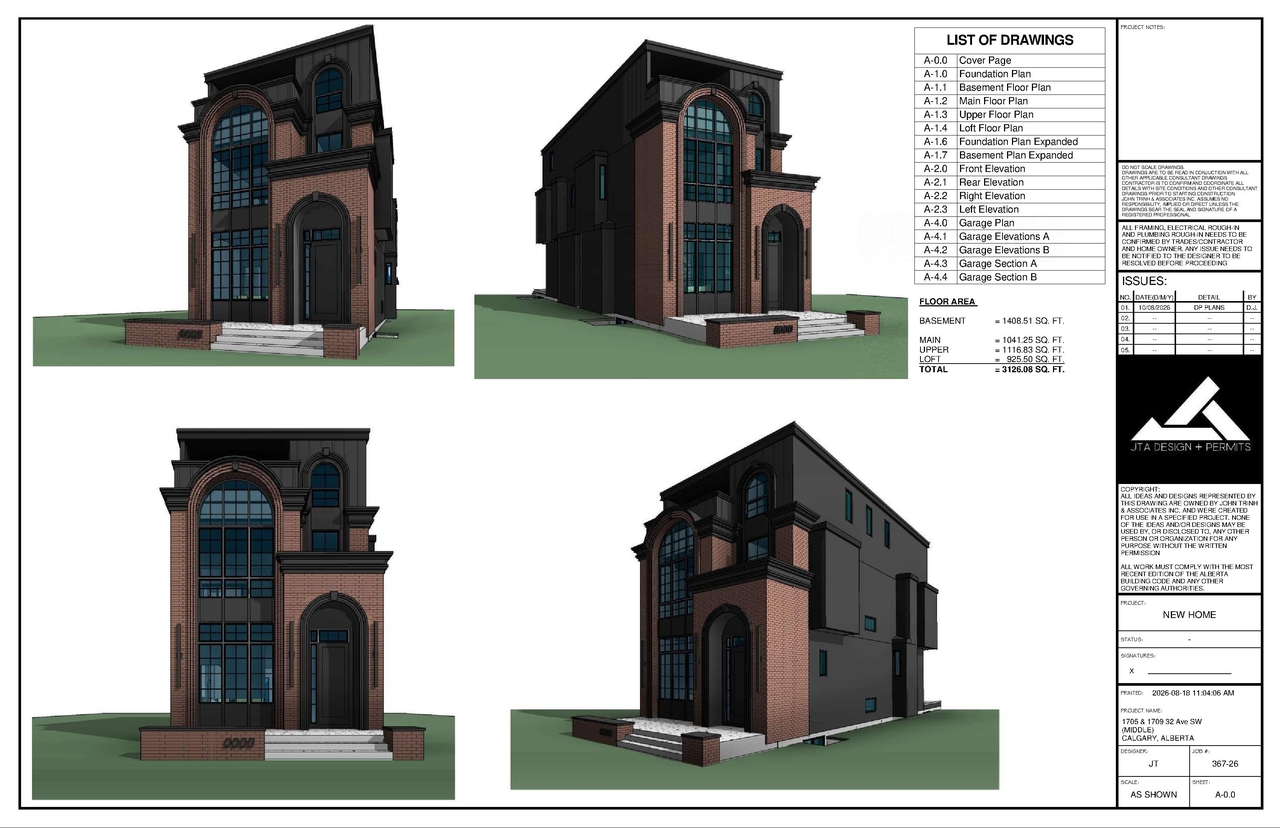Viewport: 1280px width, 828px height.
Task: Select the "Cover Page" drawing row
Action: click(1010, 61)
